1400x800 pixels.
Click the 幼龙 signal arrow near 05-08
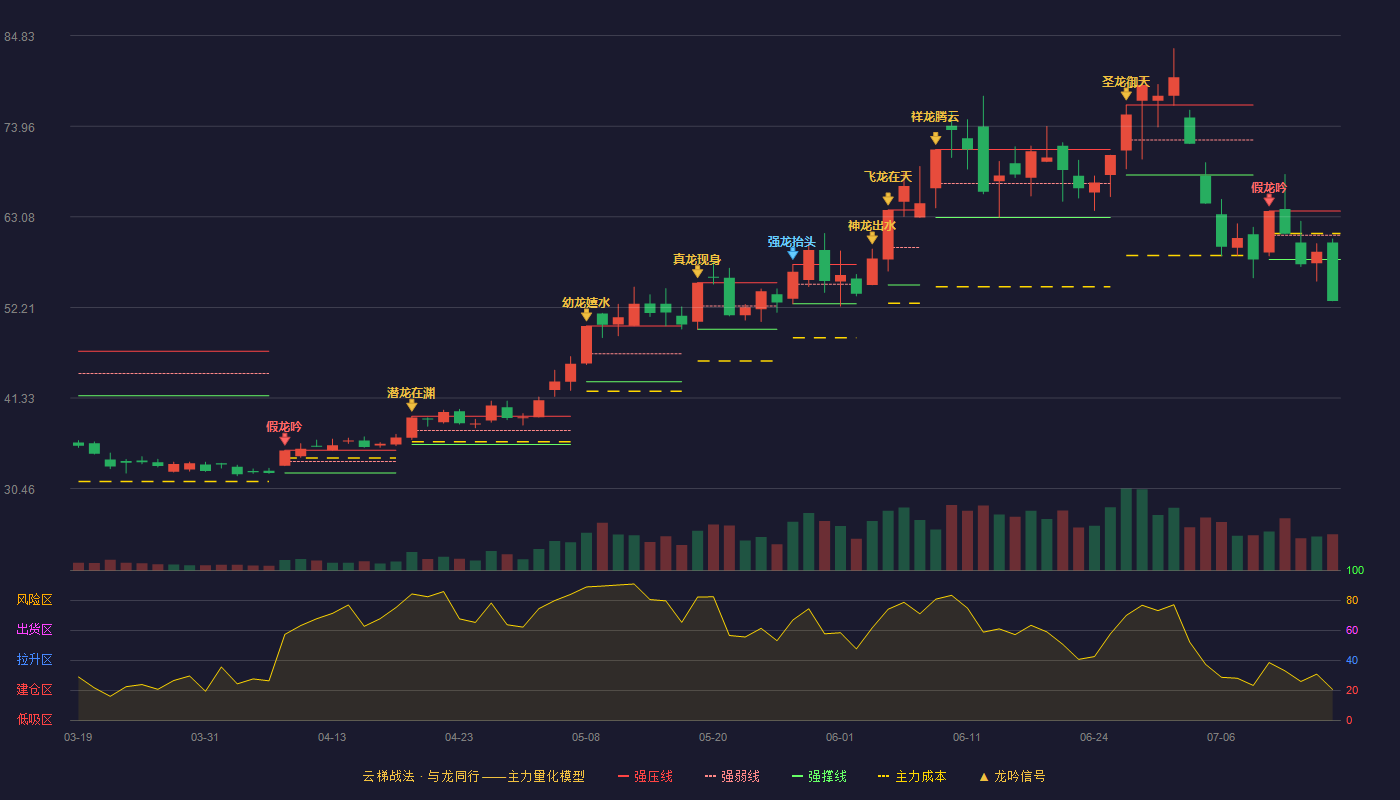click(586, 315)
